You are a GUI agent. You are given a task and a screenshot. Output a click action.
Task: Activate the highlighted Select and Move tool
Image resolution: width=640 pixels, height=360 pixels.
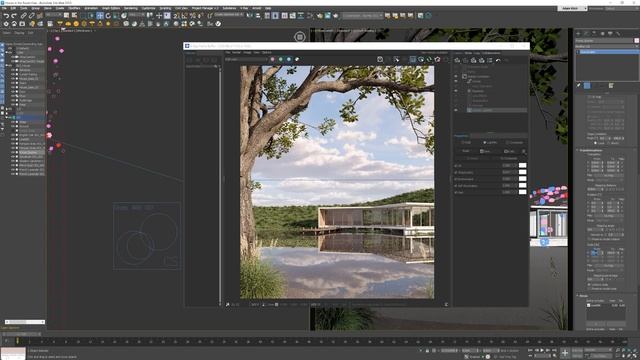point(100,16)
